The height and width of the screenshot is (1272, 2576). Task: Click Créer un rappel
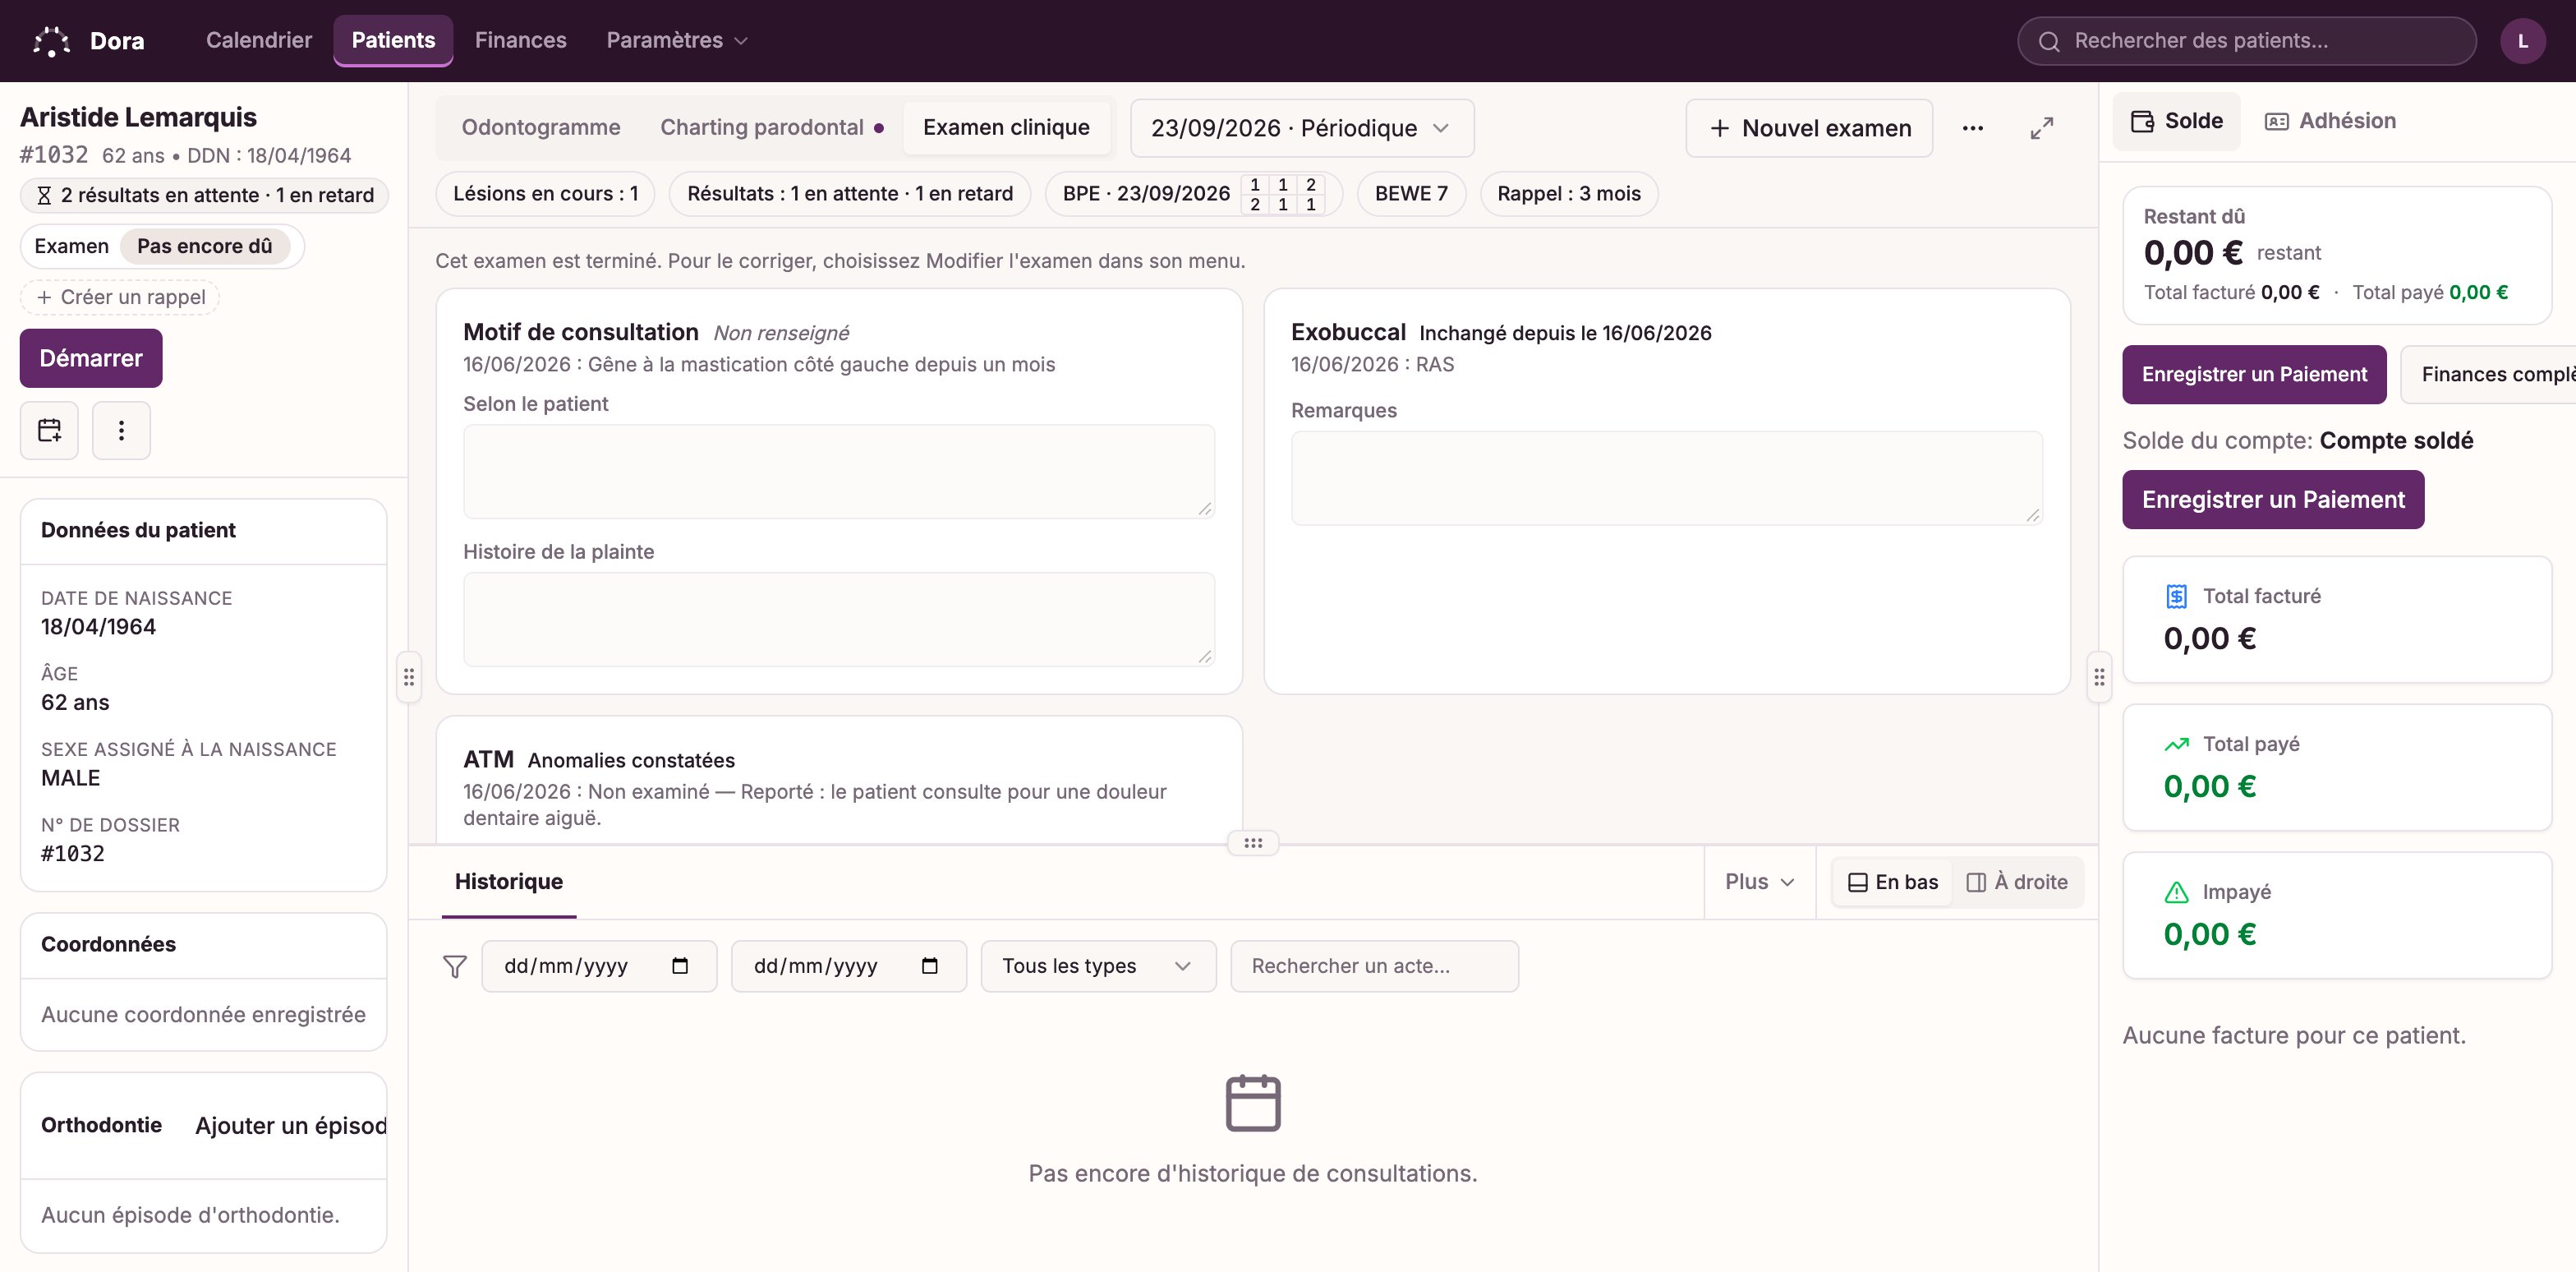(x=120, y=297)
